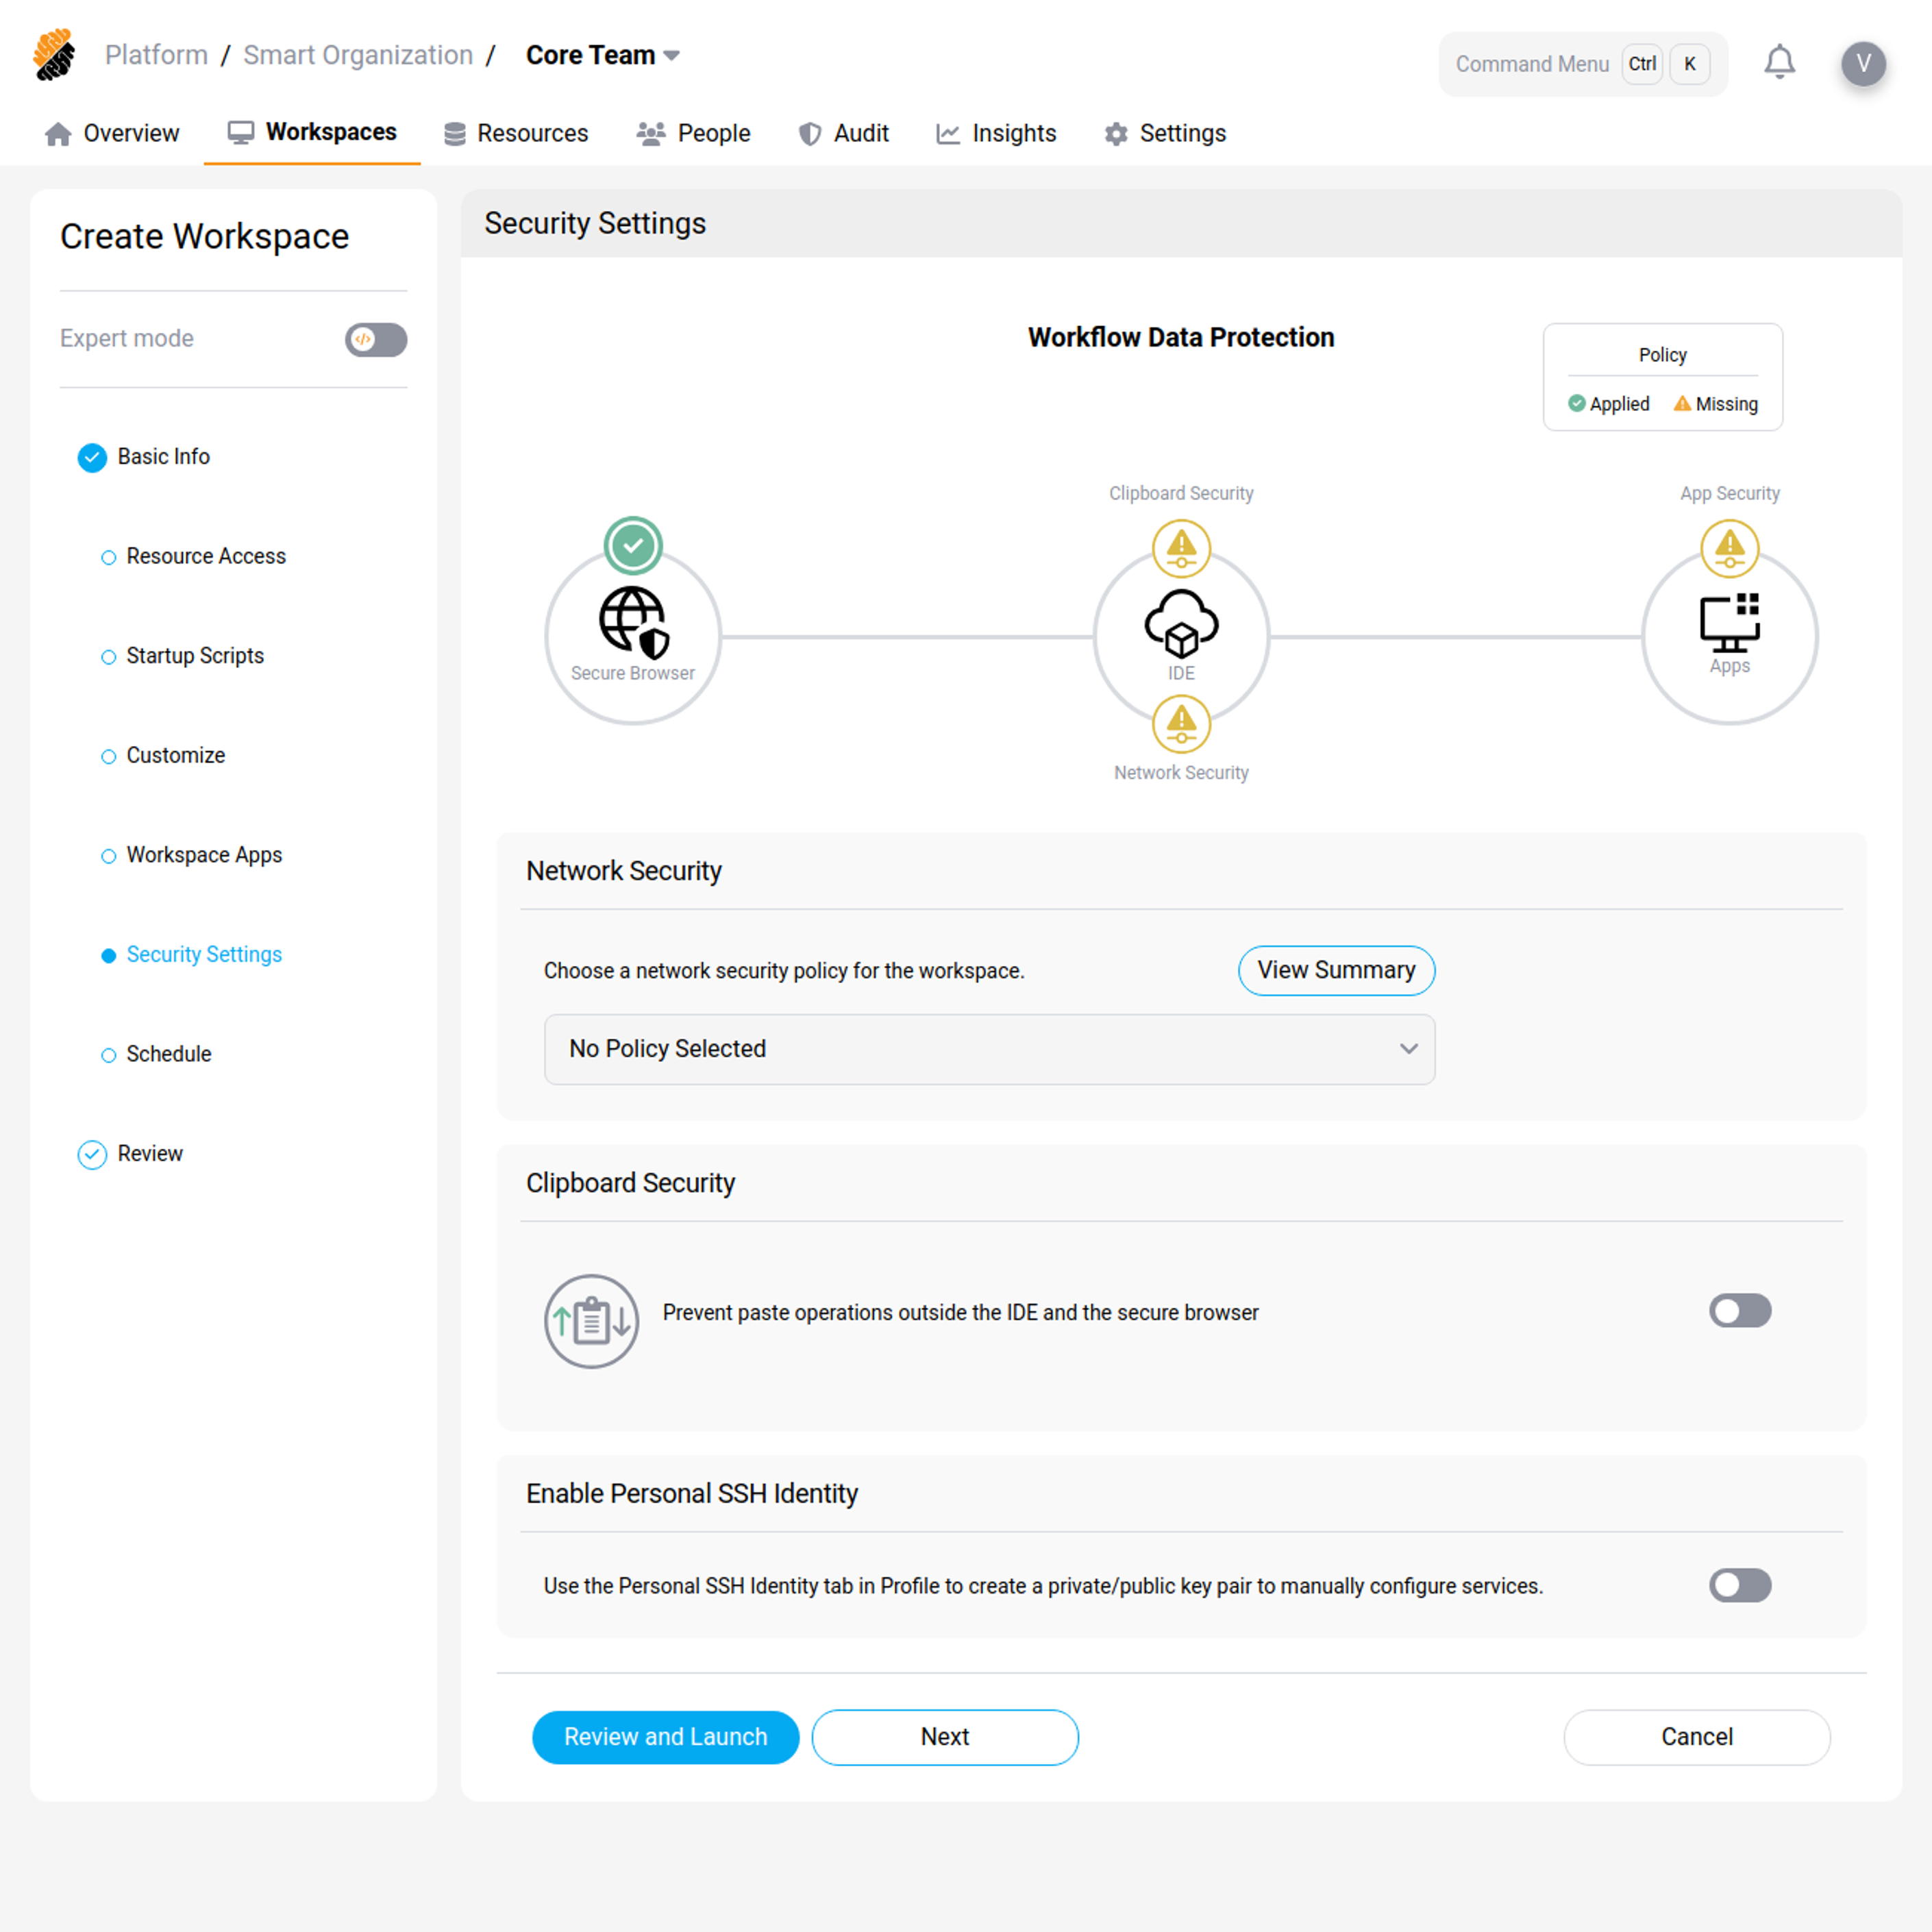Click the Clipboard Security warning icon
This screenshot has height=1932, width=1932.
click(x=1181, y=548)
